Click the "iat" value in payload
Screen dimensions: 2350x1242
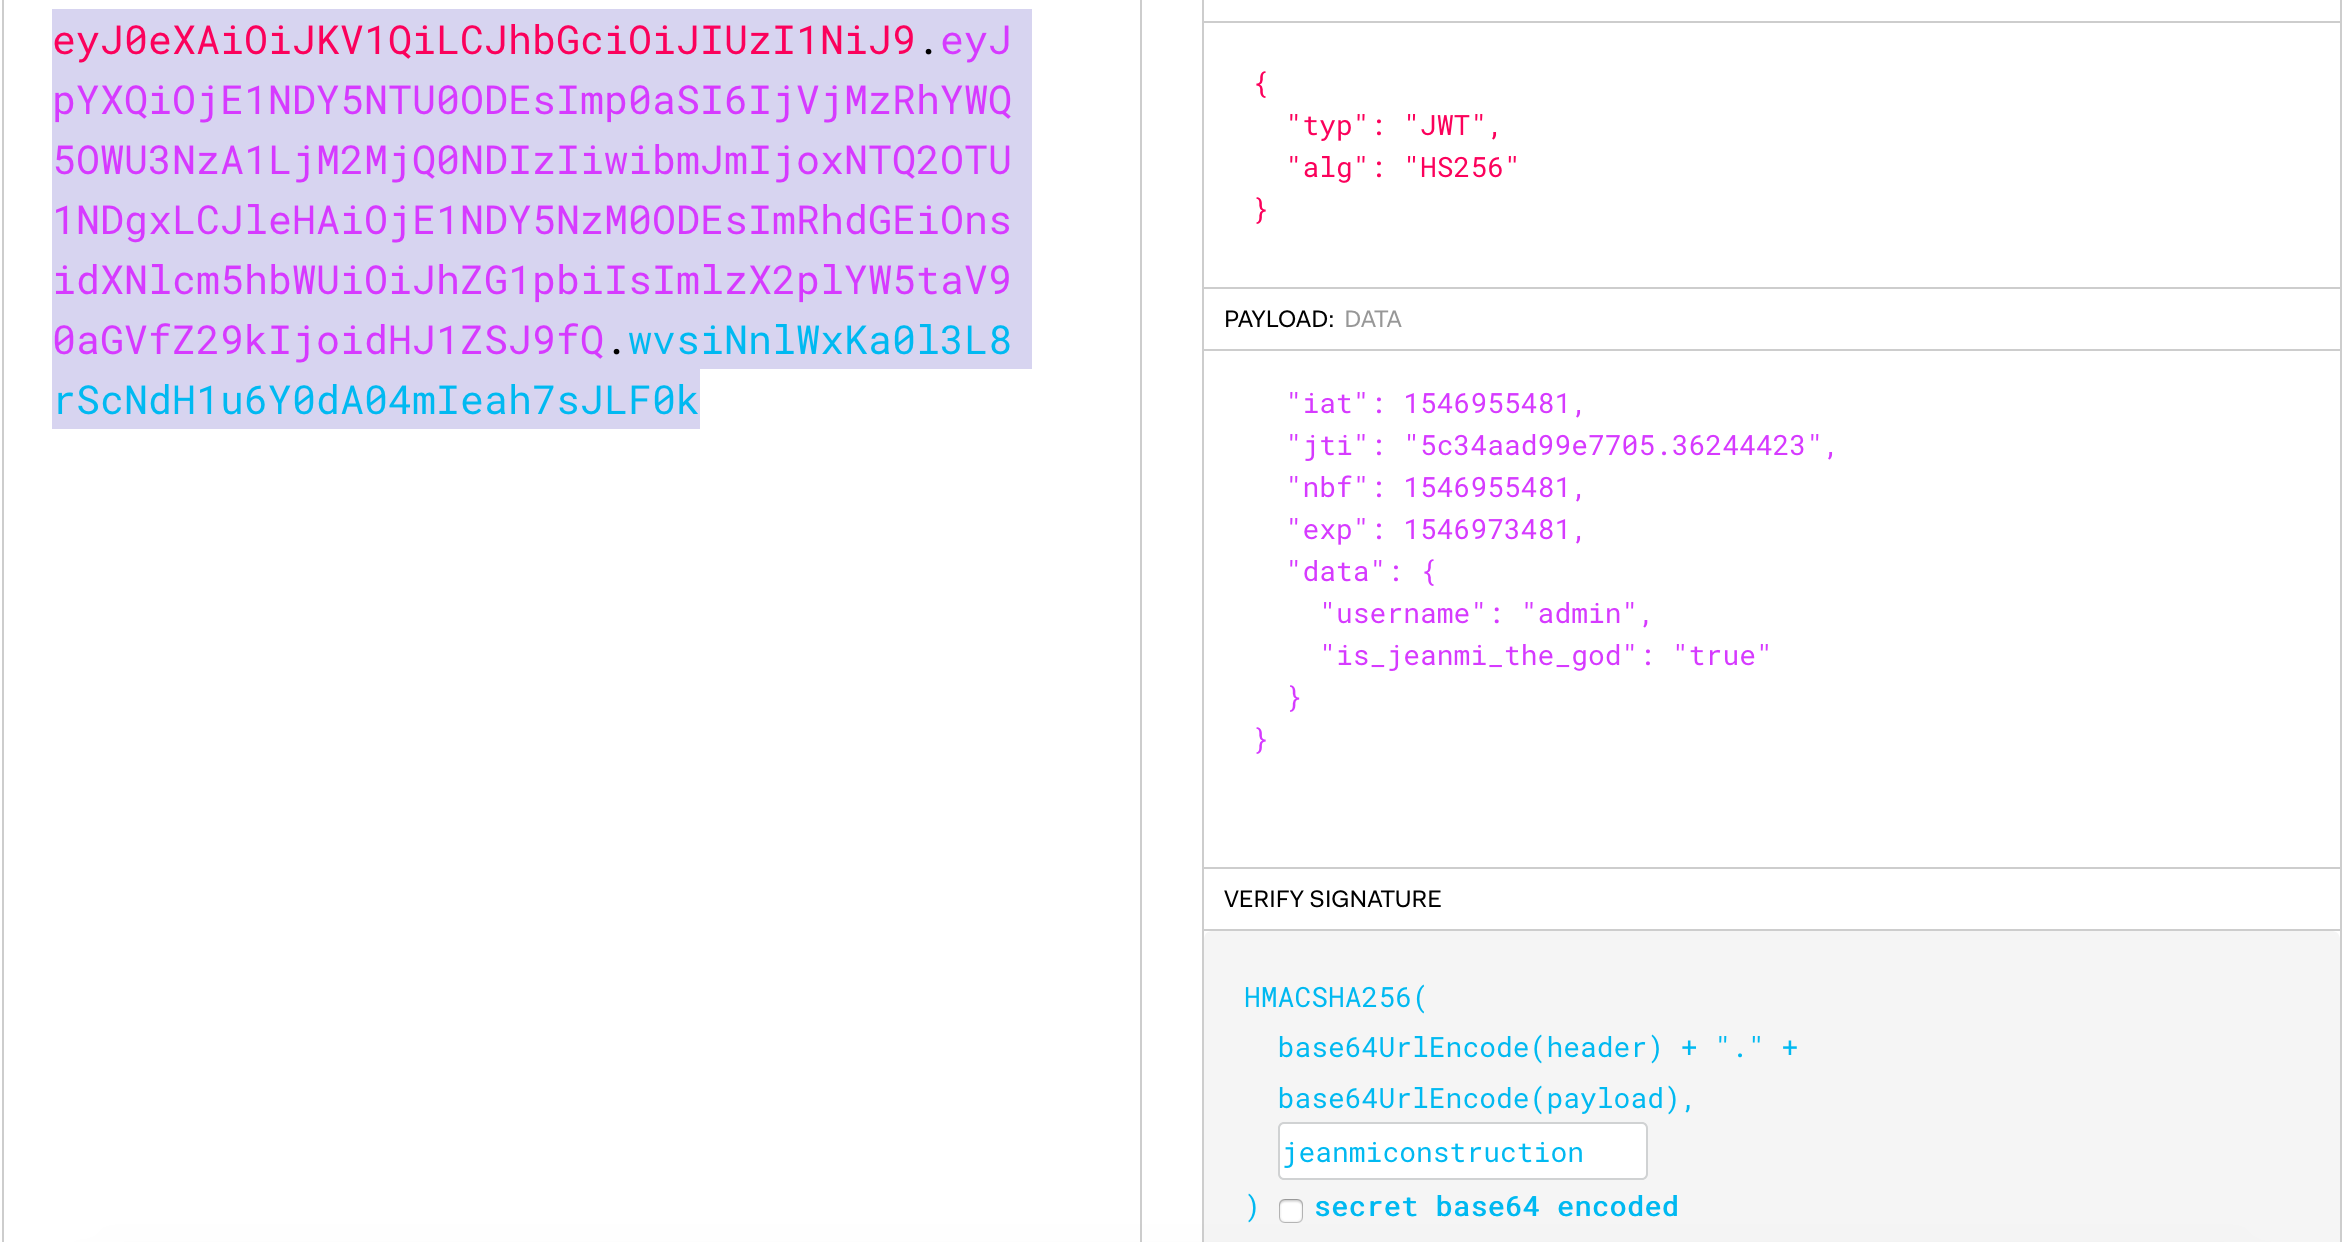1486,404
